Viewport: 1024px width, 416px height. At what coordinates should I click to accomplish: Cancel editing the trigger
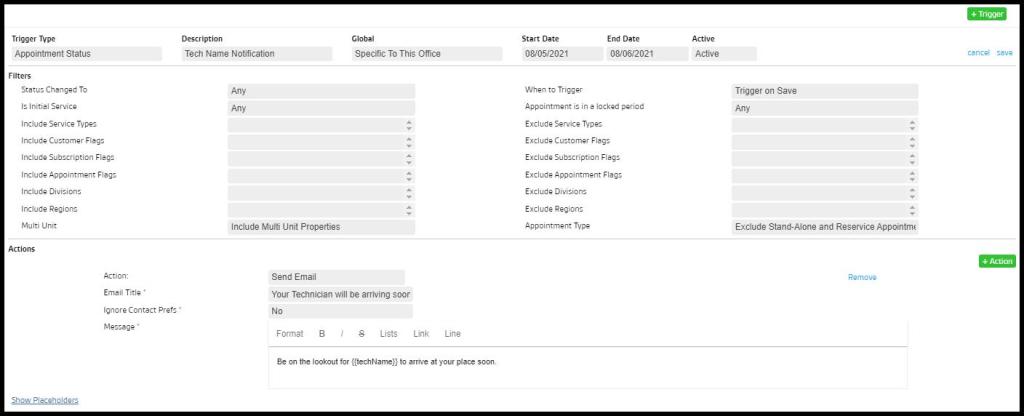[x=978, y=53]
